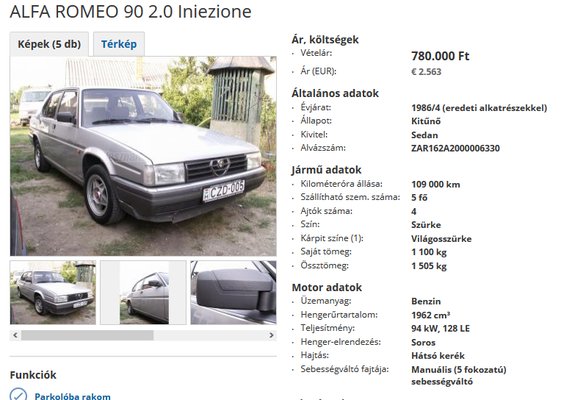The image size is (572, 400).
Task: Click the Parkolóba rakom checkmark icon
Action: click(x=18, y=395)
